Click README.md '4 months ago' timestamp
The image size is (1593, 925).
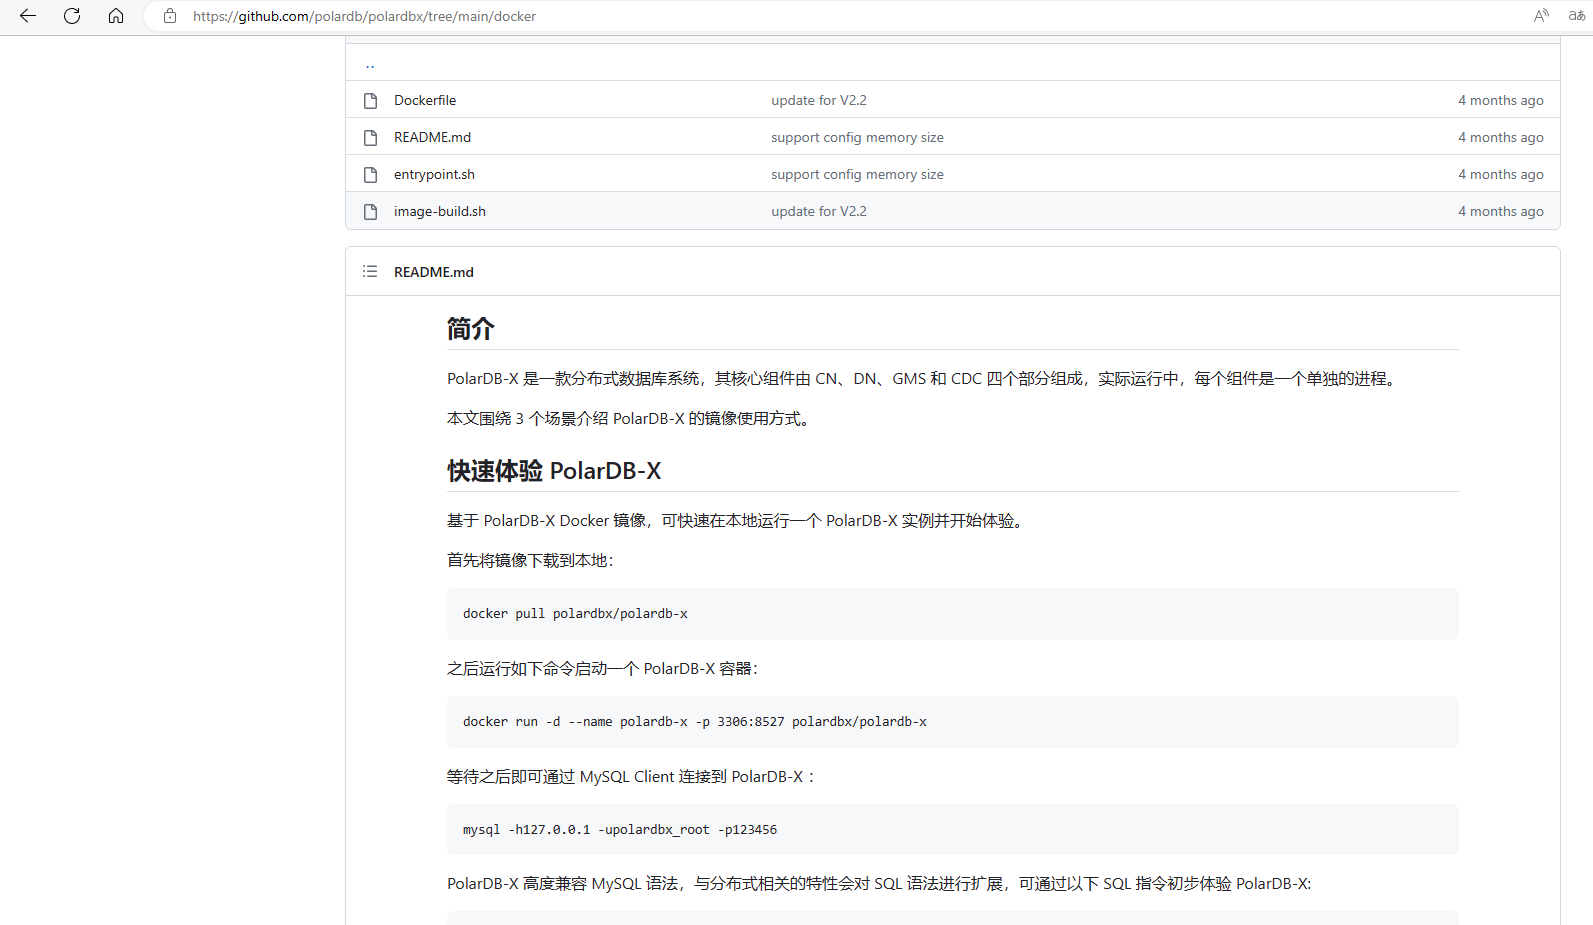pos(1500,137)
